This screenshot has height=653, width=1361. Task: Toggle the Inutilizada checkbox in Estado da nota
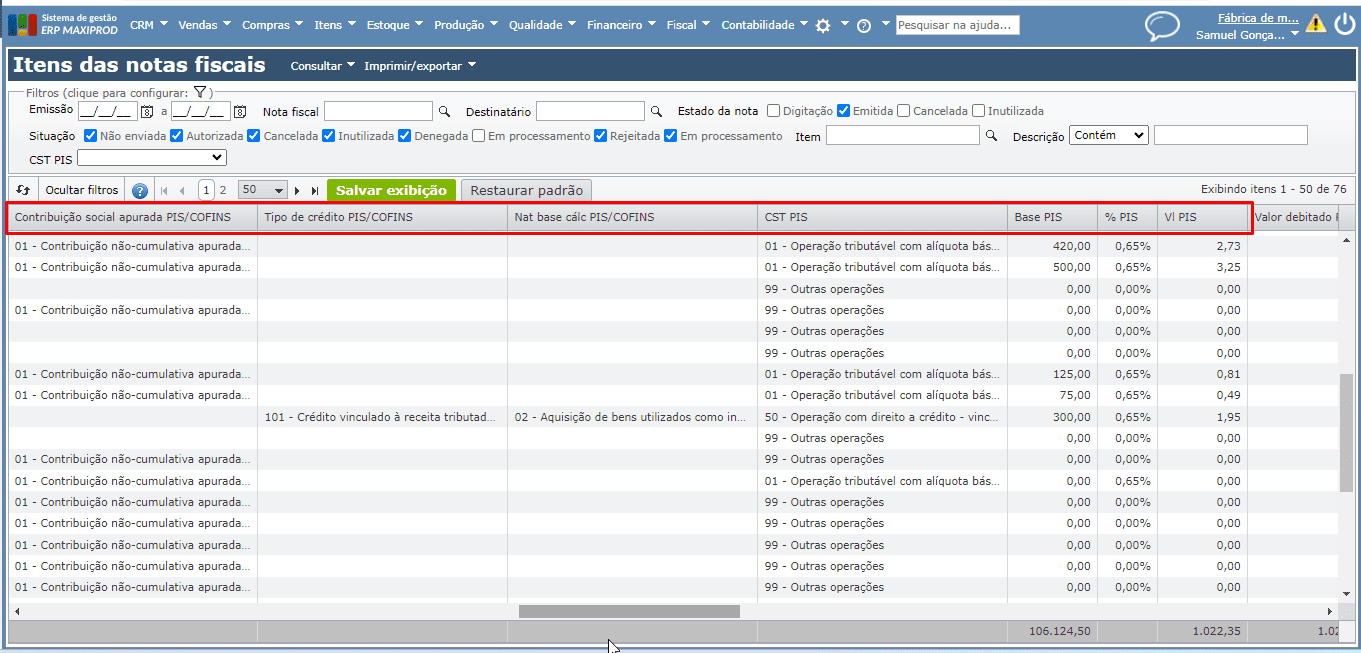(x=979, y=111)
